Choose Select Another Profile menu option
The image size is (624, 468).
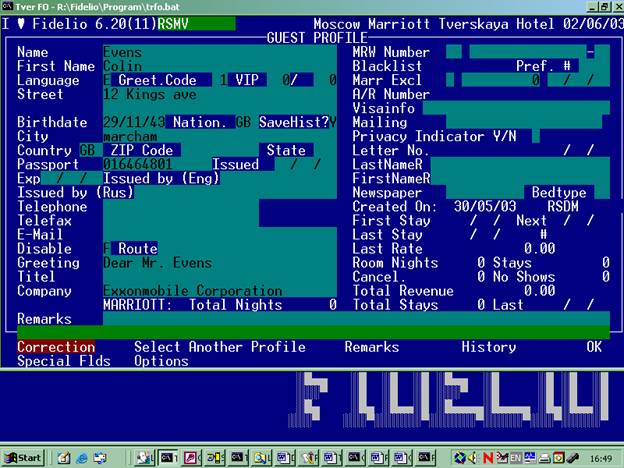[220, 347]
